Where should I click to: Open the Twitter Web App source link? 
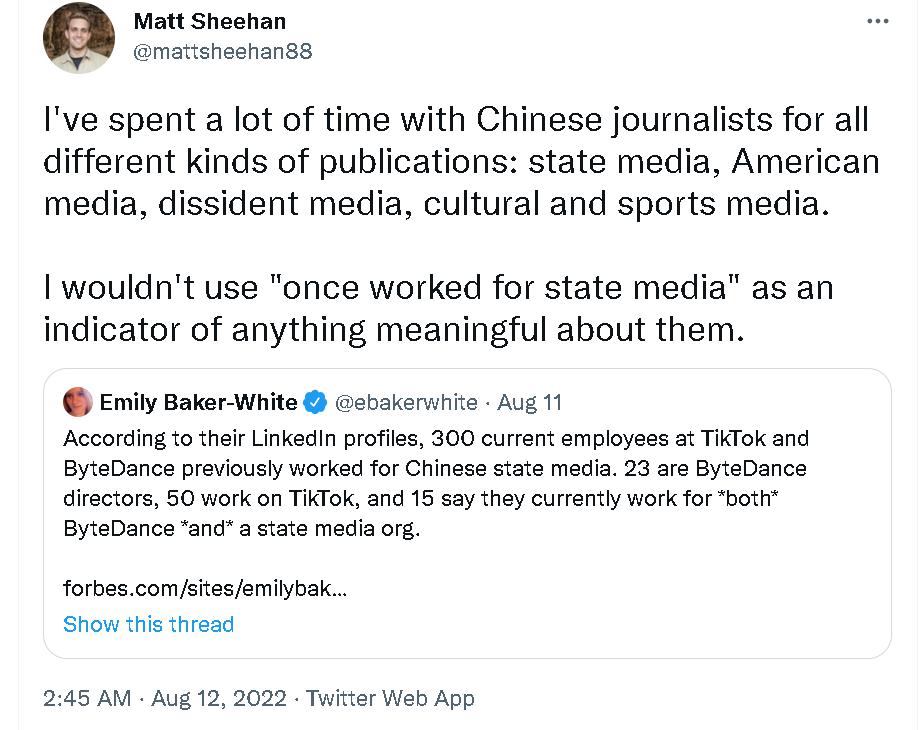click(390, 698)
